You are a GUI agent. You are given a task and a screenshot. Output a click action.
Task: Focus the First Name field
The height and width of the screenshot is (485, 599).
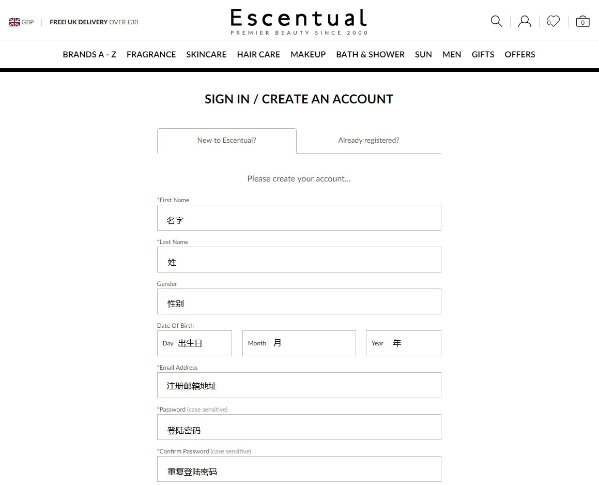click(x=299, y=218)
